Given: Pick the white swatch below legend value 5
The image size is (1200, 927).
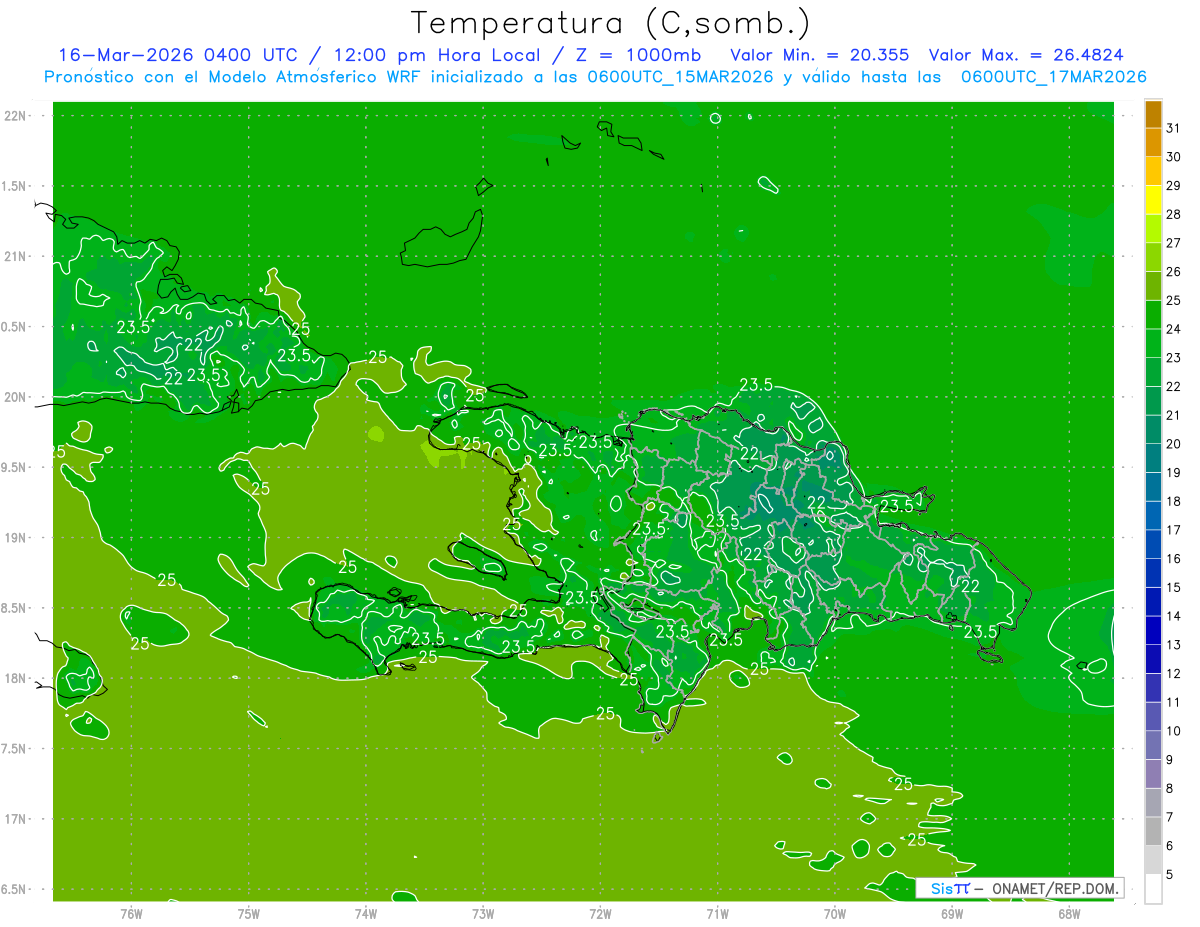Looking at the screenshot, I should pyautogui.click(x=1153, y=889).
